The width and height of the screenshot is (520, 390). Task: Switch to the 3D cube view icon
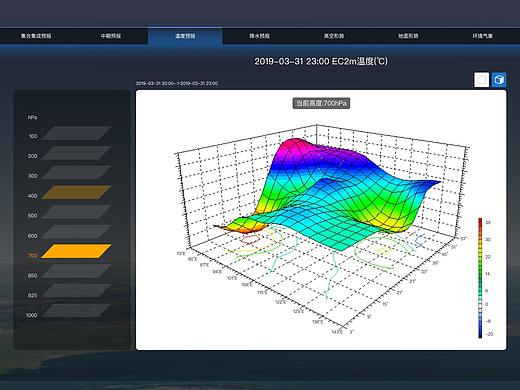point(499,80)
